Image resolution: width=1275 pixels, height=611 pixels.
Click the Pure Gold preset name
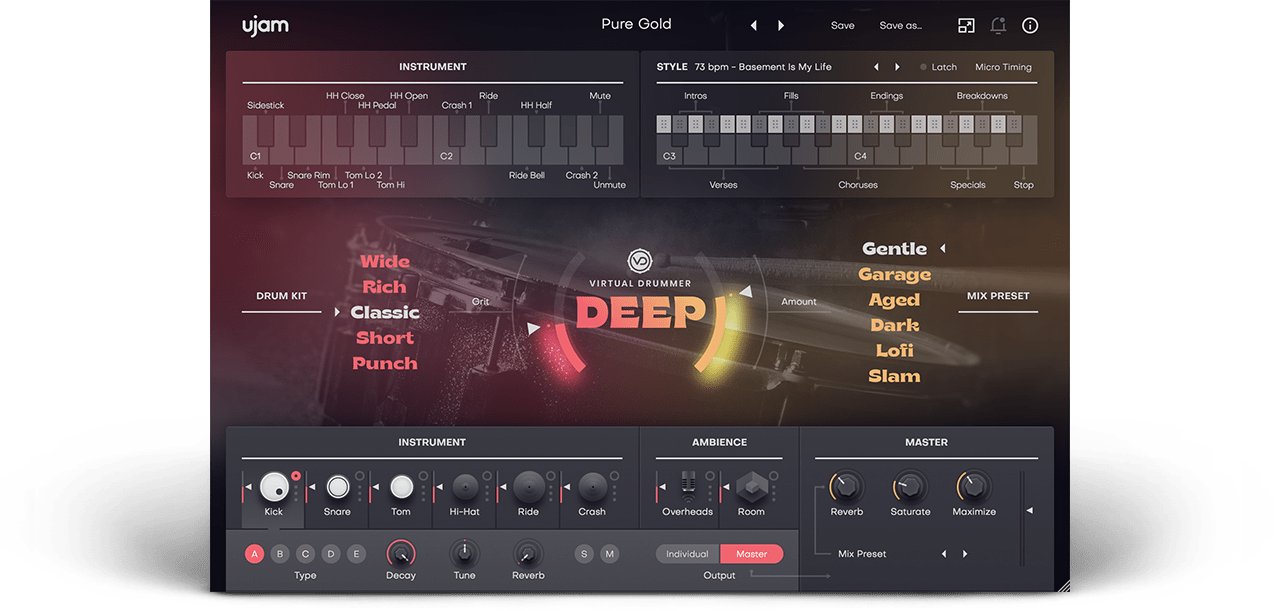pyautogui.click(x=636, y=24)
